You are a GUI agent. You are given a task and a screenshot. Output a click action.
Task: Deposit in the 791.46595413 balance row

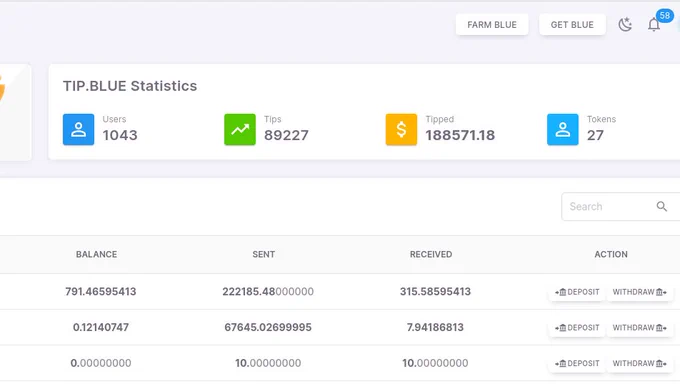pos(577,292)
